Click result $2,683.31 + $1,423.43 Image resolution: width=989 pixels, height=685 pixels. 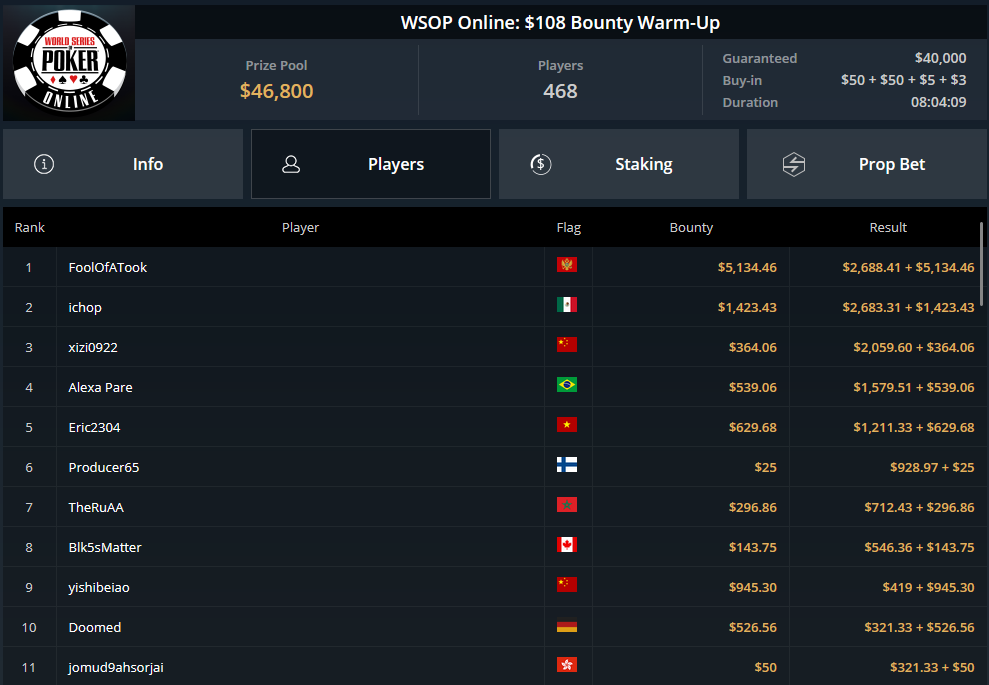coord(908,308)
